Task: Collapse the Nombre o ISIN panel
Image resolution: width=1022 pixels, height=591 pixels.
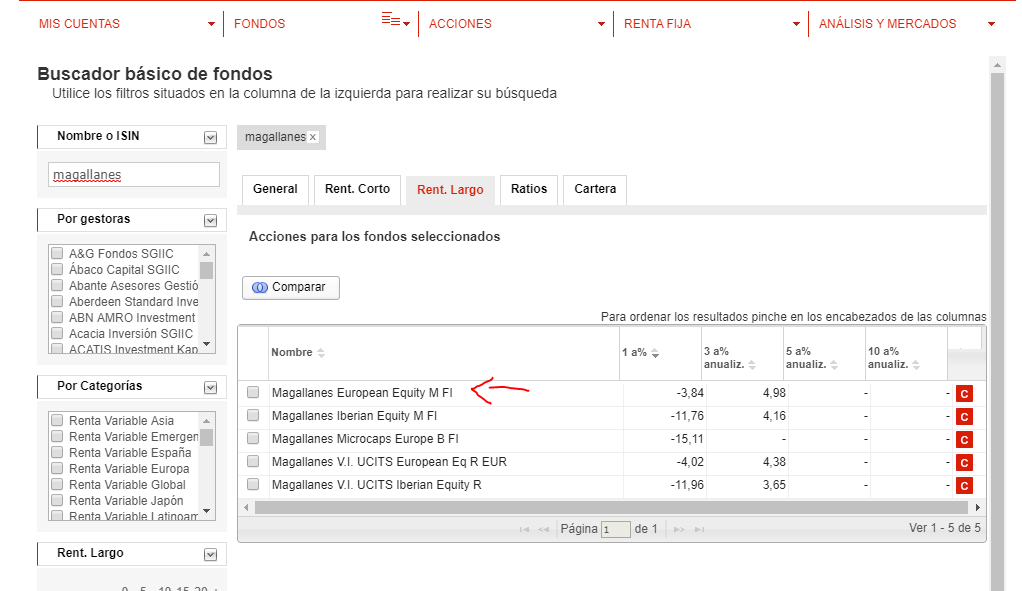Action: click(210, 137)
